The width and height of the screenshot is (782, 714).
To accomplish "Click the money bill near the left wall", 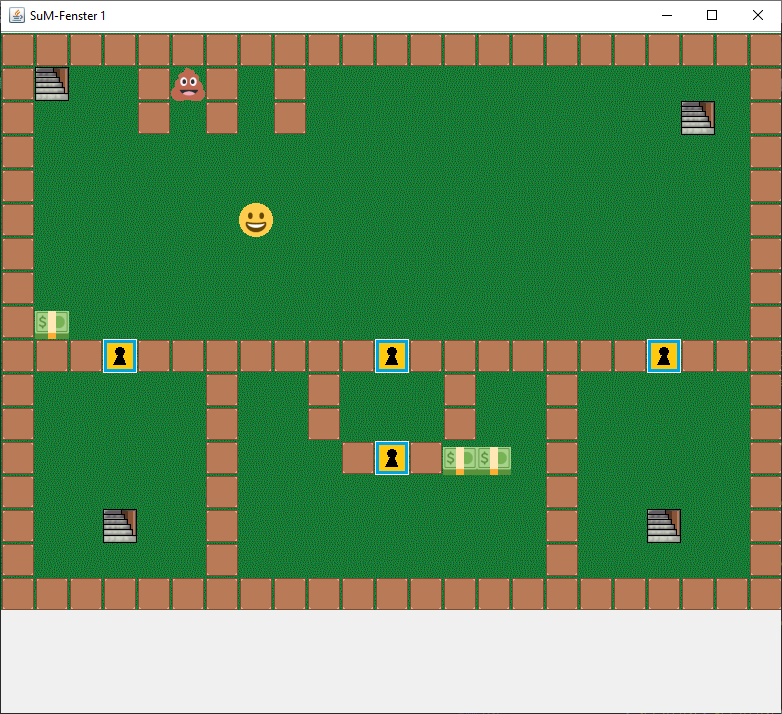I will pyautogui.click(x=52, y=325).
